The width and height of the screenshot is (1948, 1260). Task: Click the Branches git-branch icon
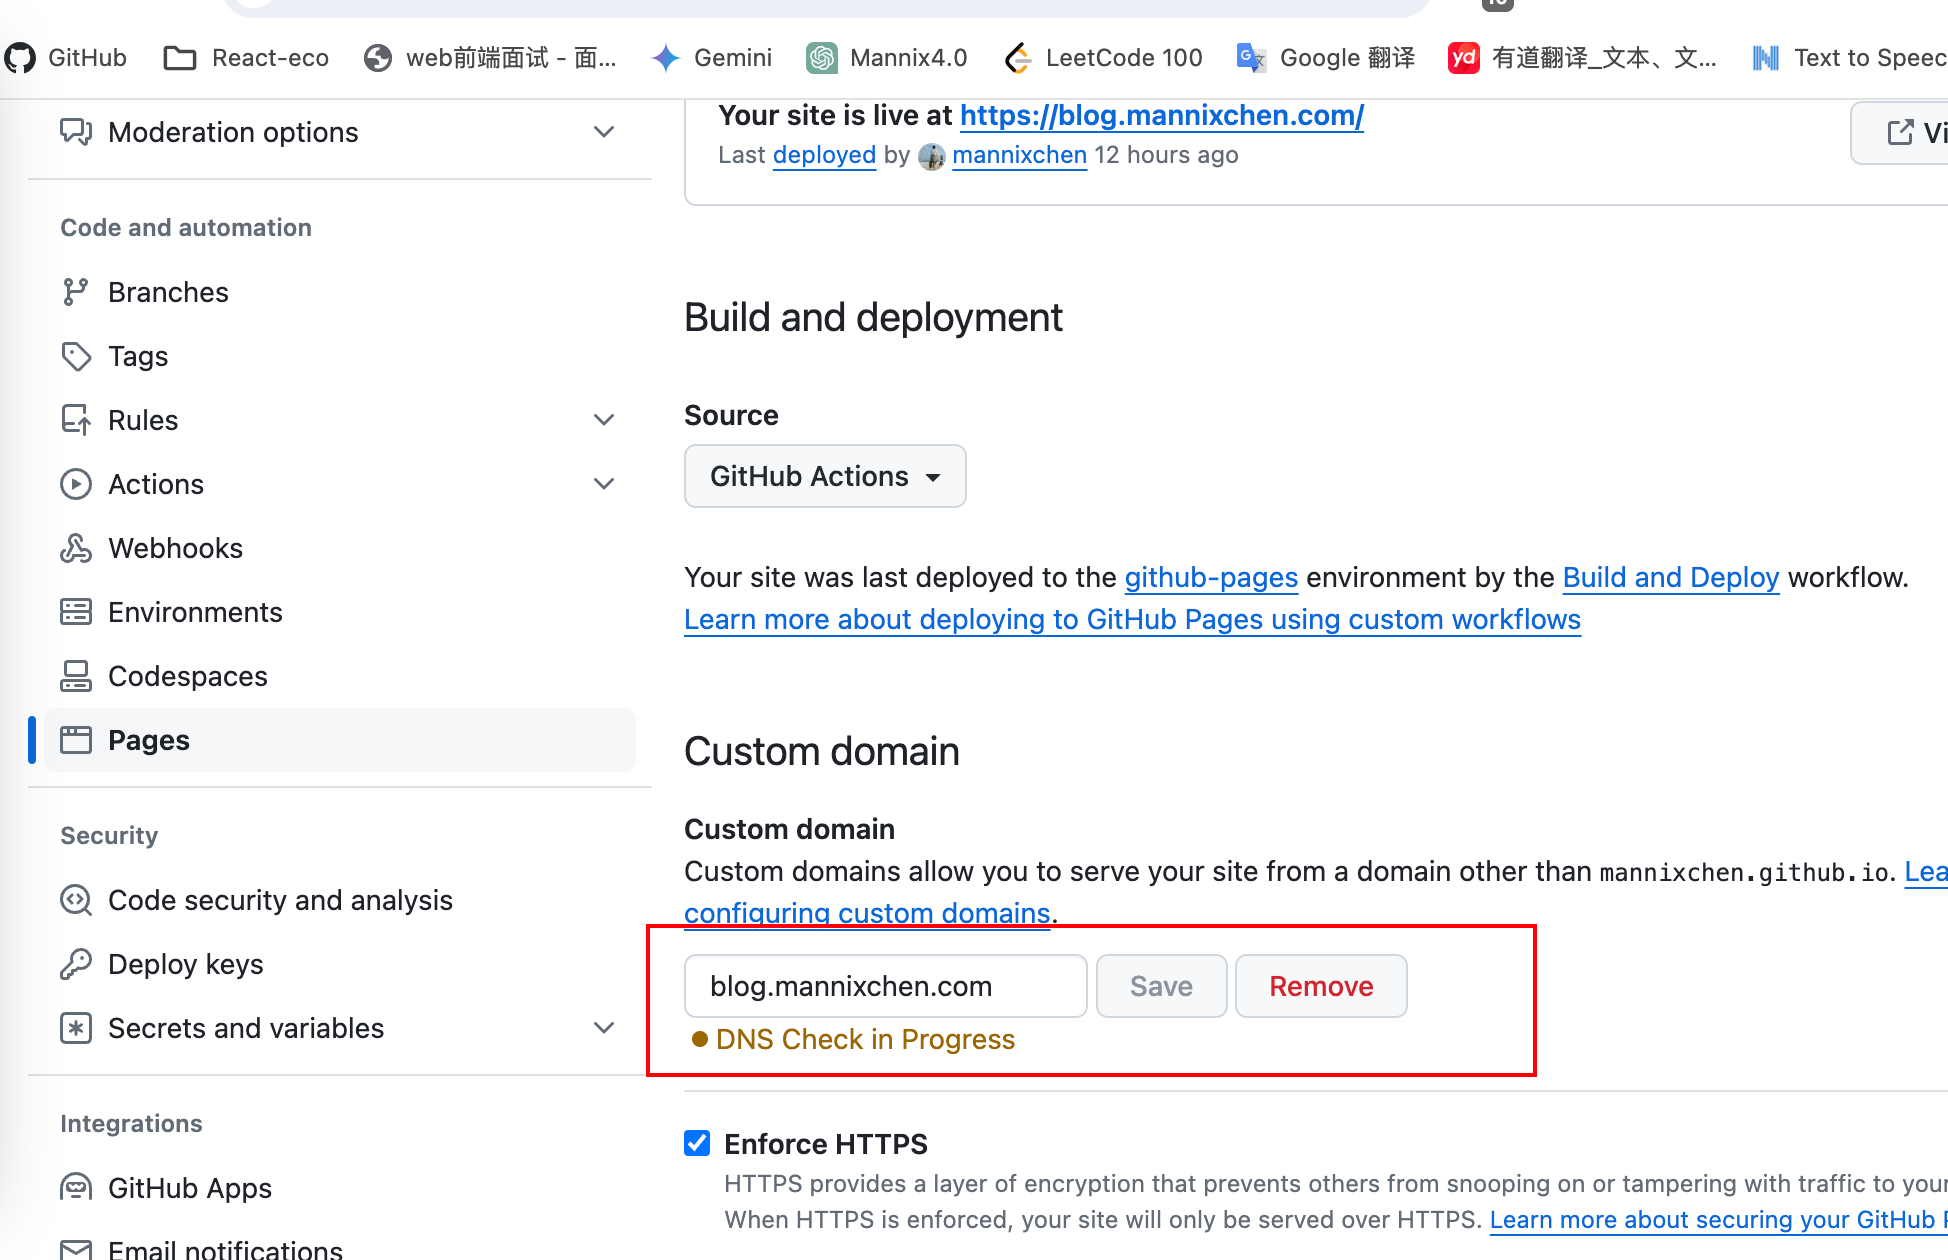coord(76,292)
